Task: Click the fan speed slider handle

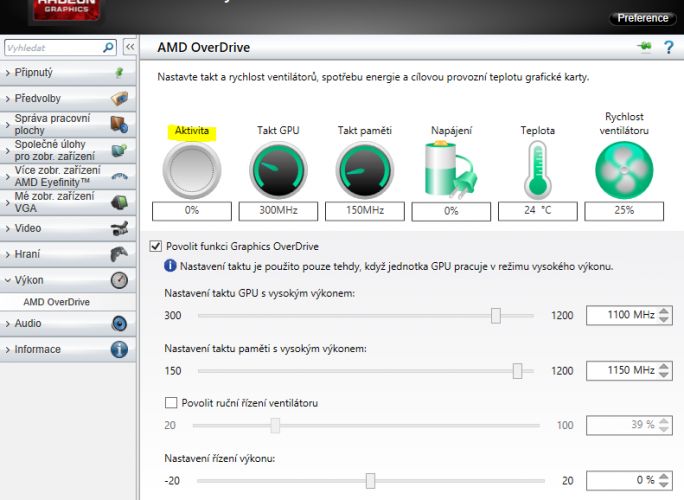Action: pos(275,425)
